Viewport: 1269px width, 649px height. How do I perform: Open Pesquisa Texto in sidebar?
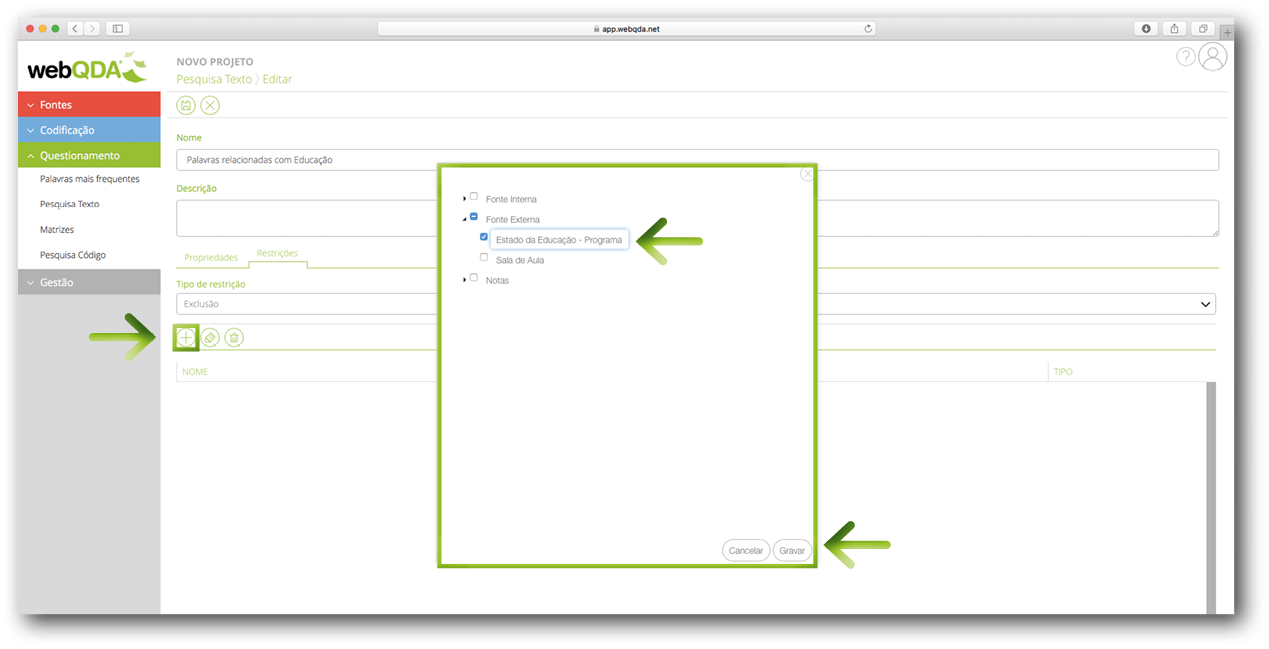pos(70,204)
